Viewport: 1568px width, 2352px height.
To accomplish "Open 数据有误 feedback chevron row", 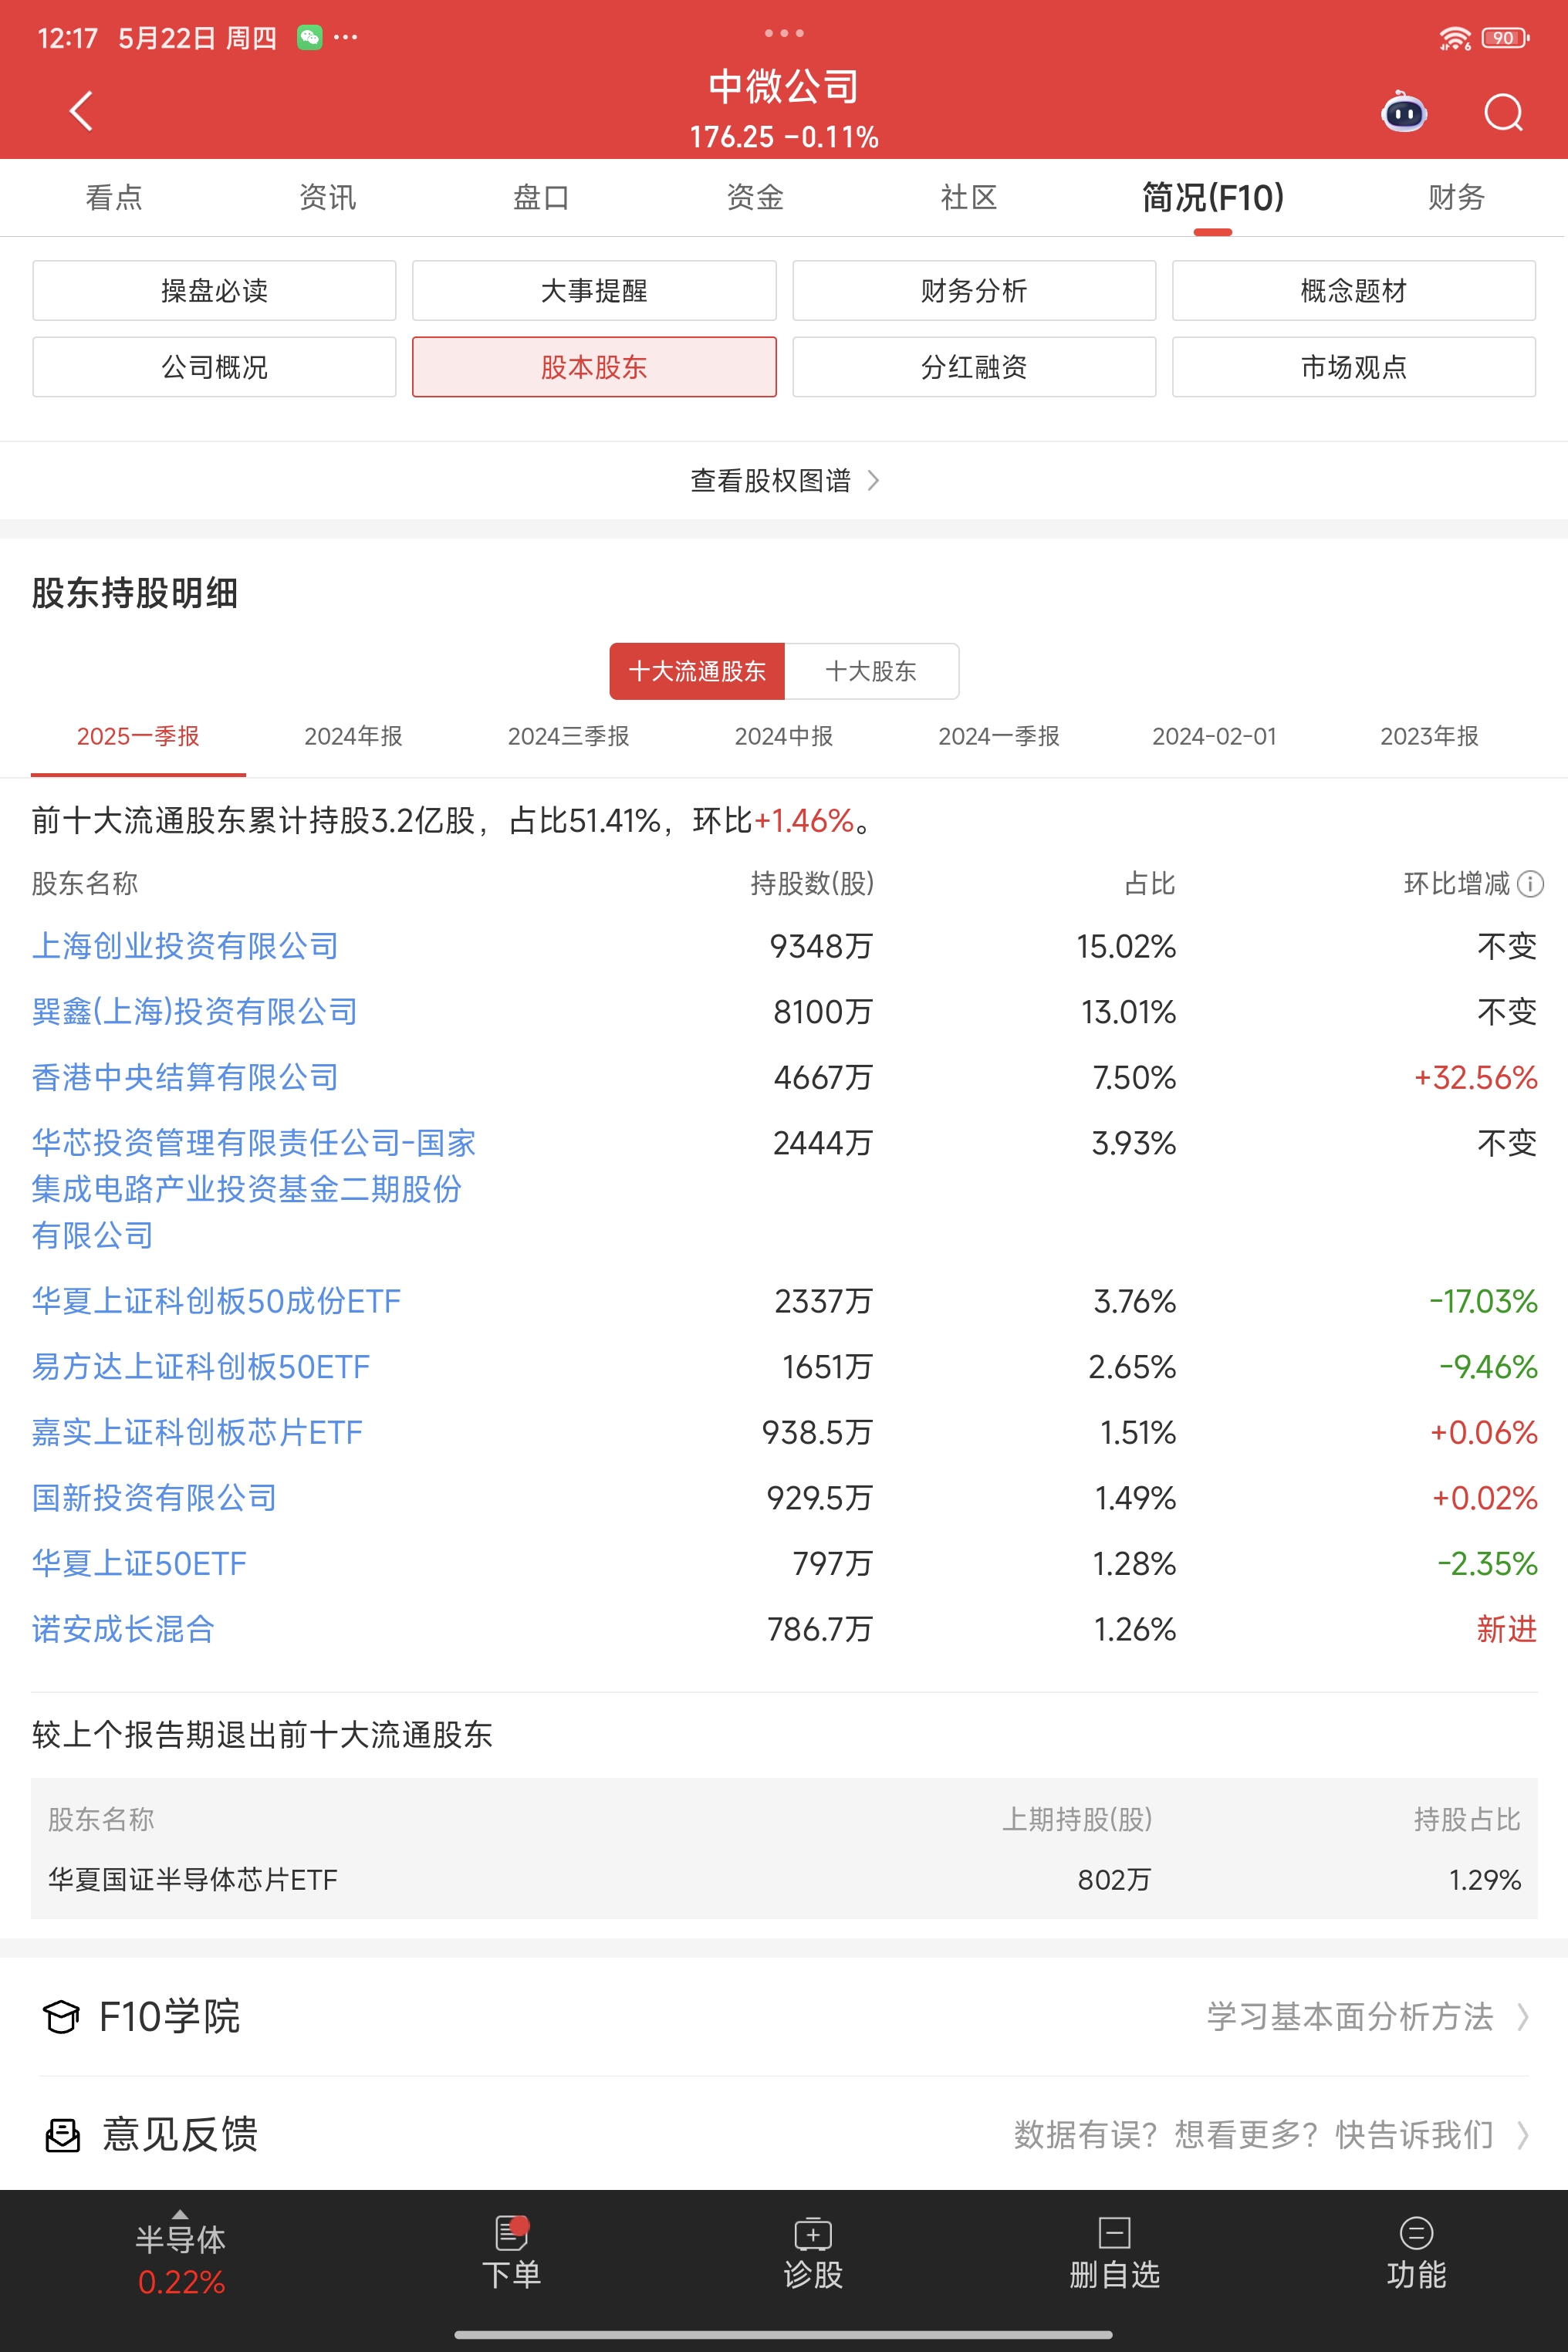I will [1271, 2135].
